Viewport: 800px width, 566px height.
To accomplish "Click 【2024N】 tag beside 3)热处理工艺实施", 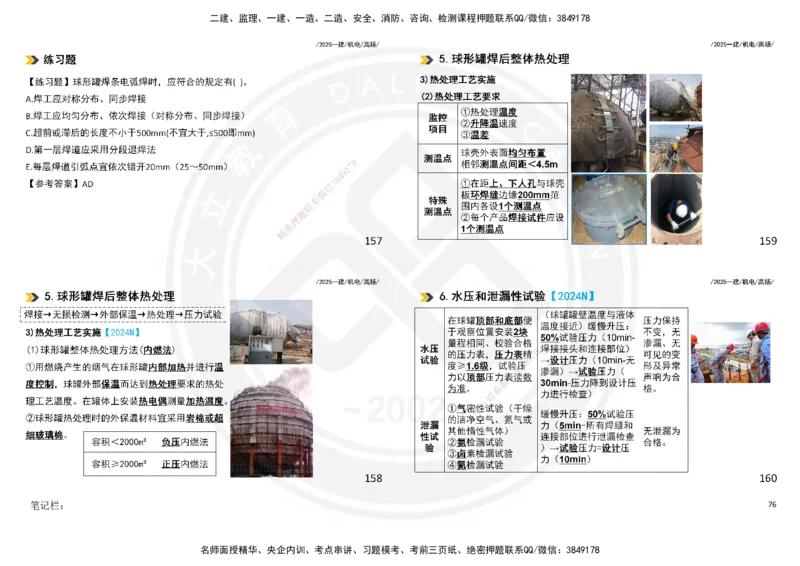I will [x=122, y=333].
